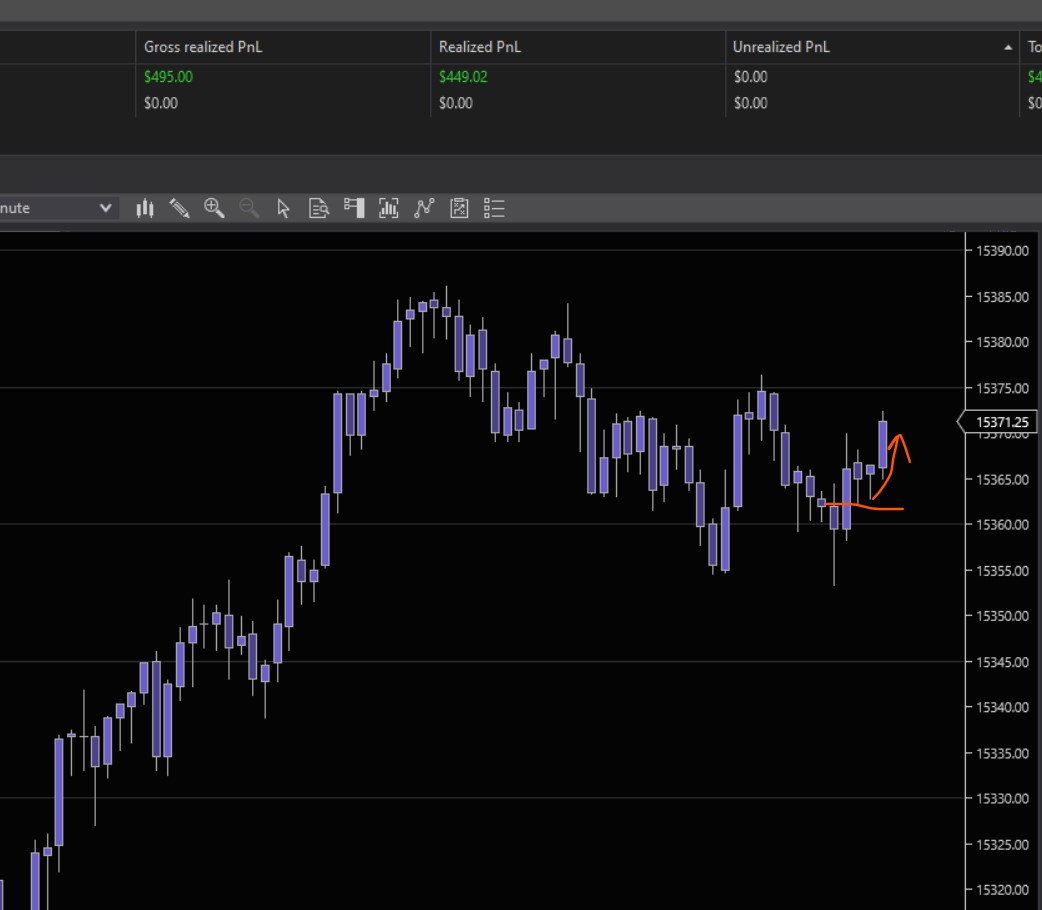Select the $495.00 gross realized cell
The width and height of the screenshot is (1042, 910).
[168, 77]
